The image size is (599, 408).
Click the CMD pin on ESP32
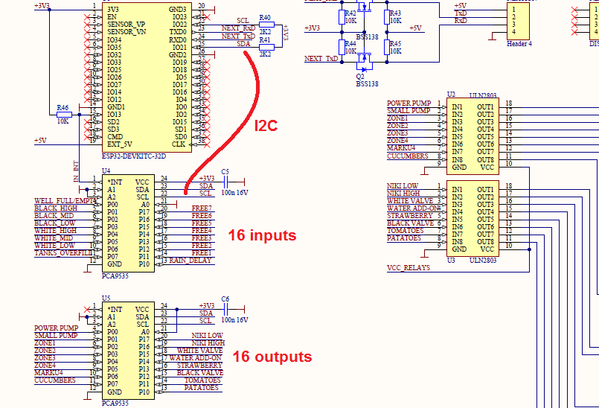(x=115, y=137)
